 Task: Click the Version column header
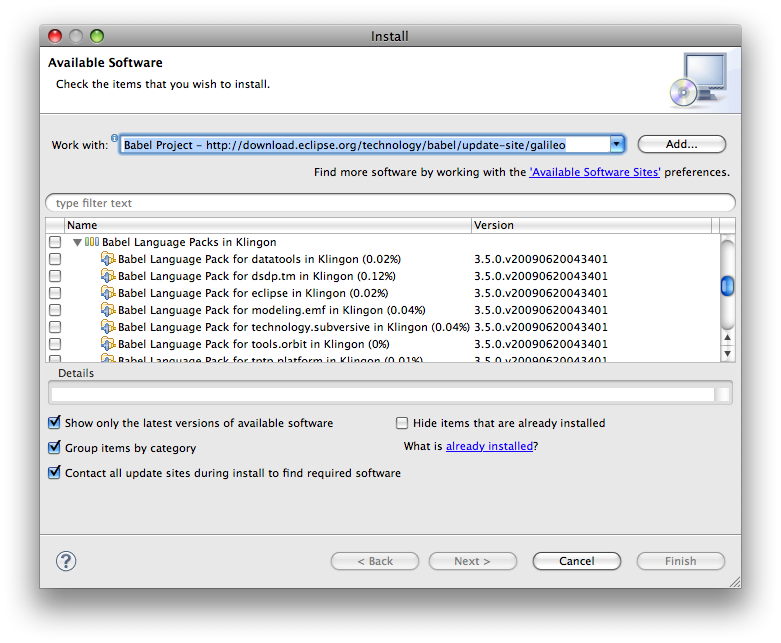tap(591, 225)
